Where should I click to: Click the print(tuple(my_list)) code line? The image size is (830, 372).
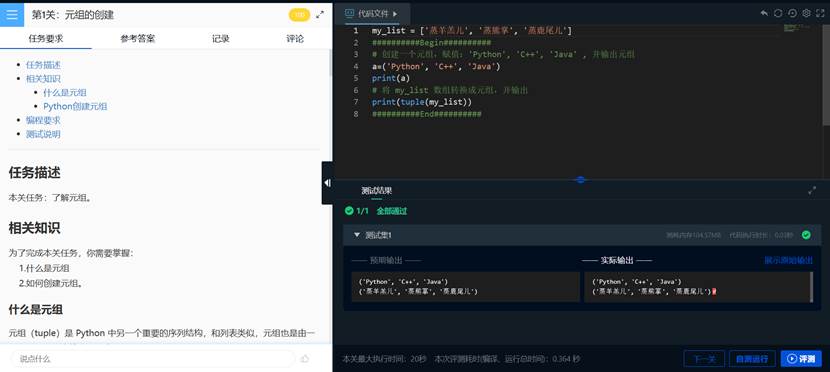421,102
